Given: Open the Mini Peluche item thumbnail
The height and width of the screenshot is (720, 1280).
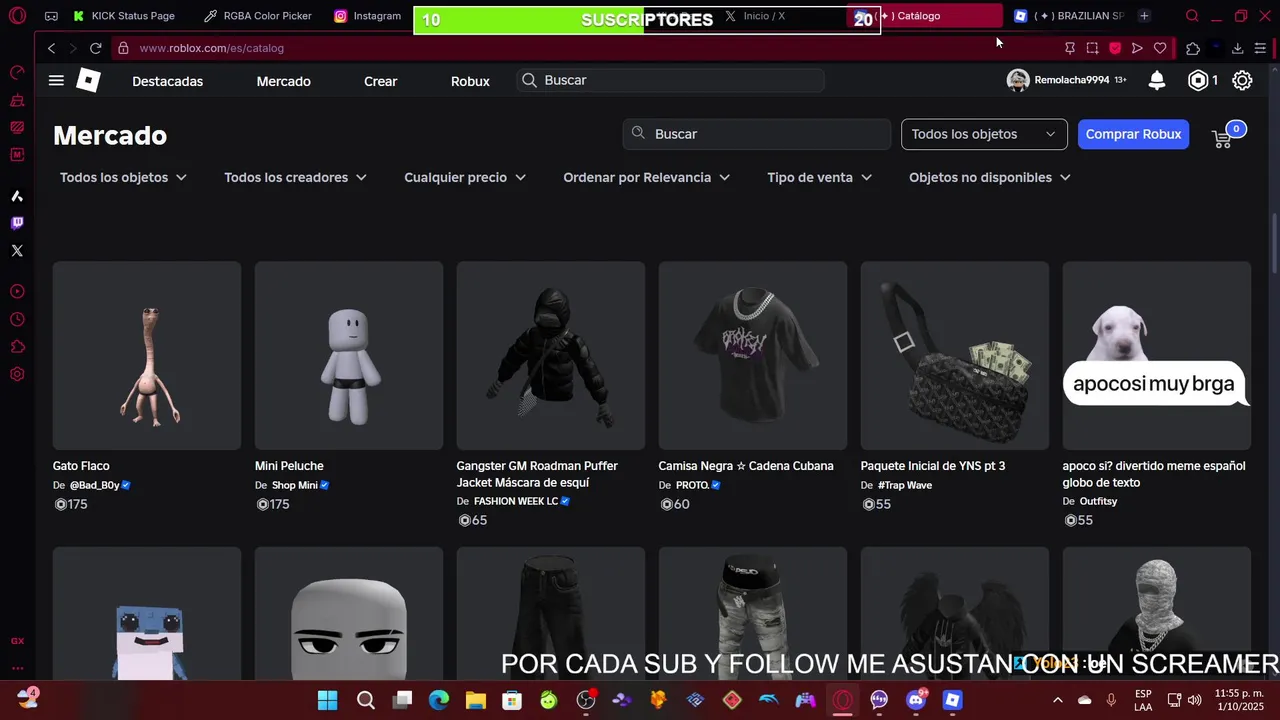Looking at the screenshot, I should tap(349, 356).
